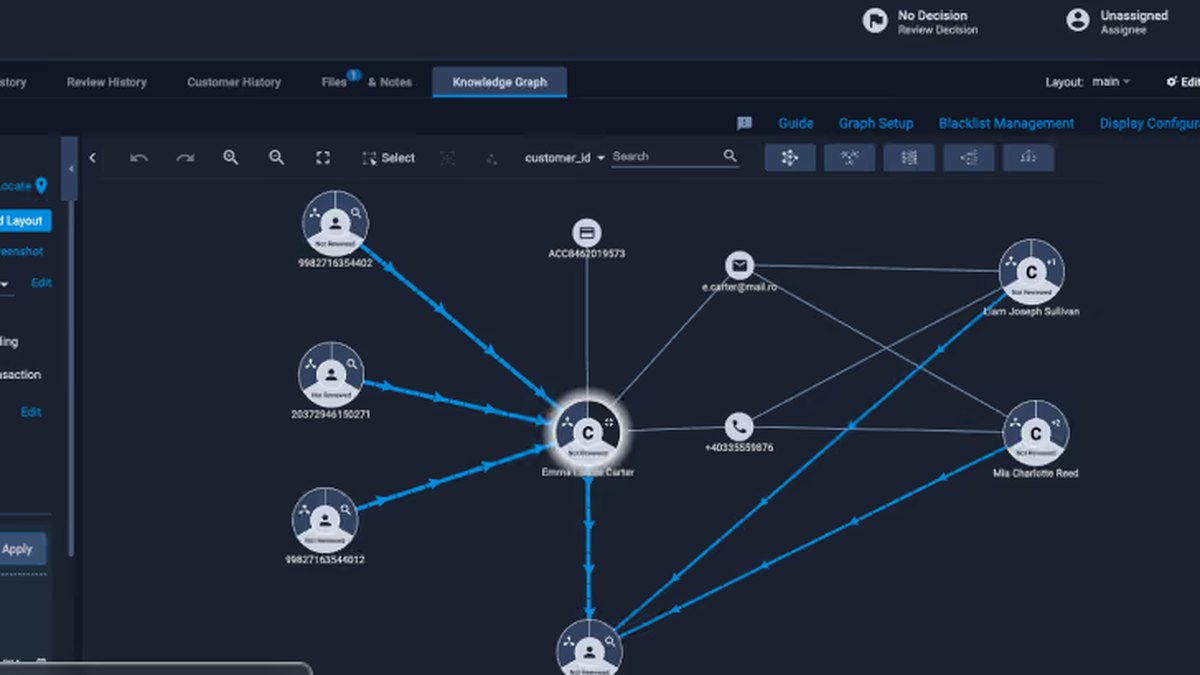
Task: Click the back chevron in graph toolbar
Action: (93, 158)
